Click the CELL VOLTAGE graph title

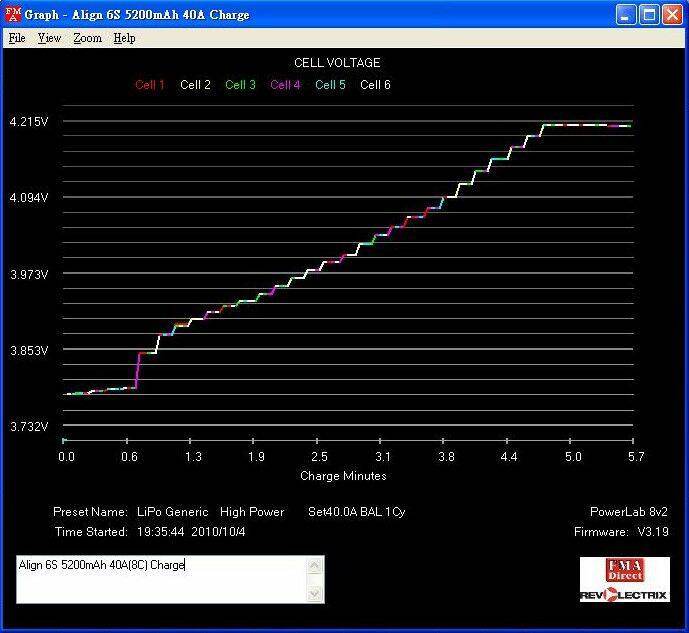point(337,63)
